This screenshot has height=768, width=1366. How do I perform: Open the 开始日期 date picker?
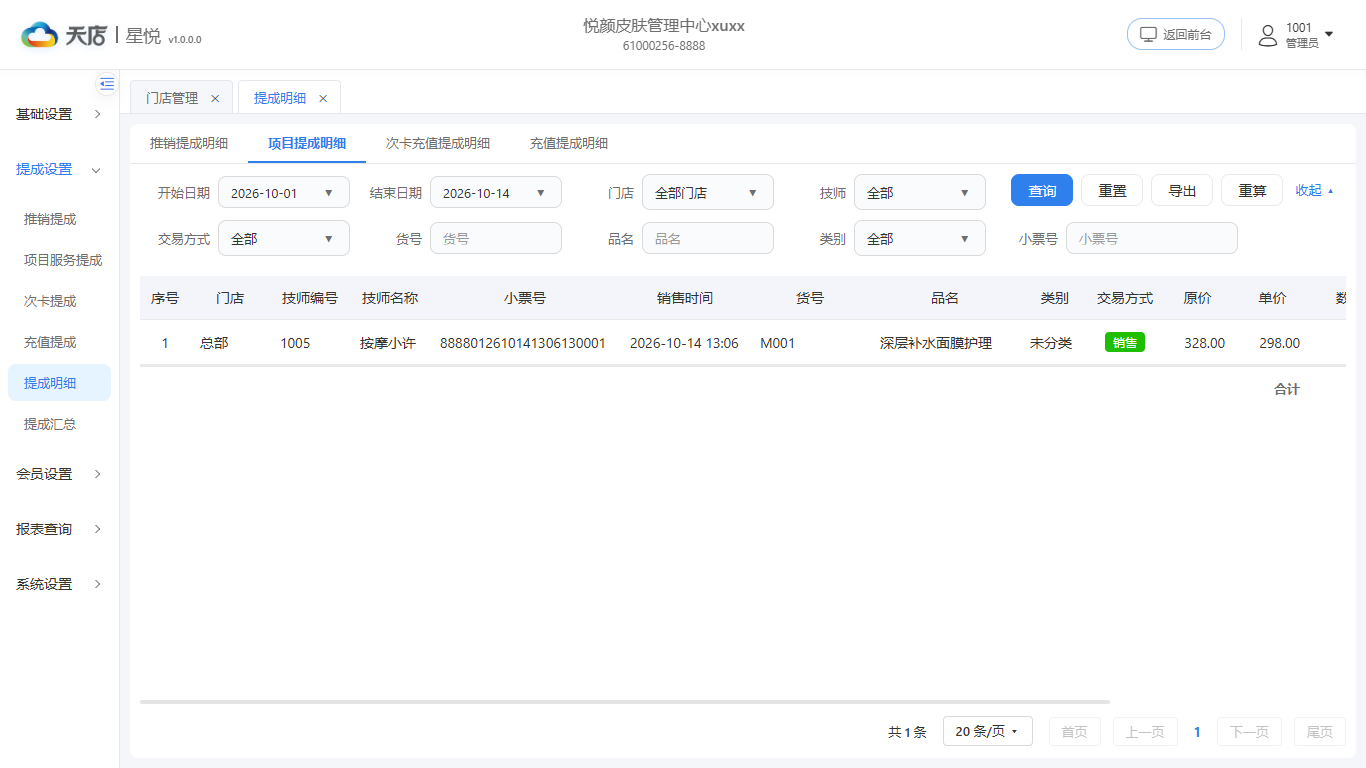tap(284, 192)
